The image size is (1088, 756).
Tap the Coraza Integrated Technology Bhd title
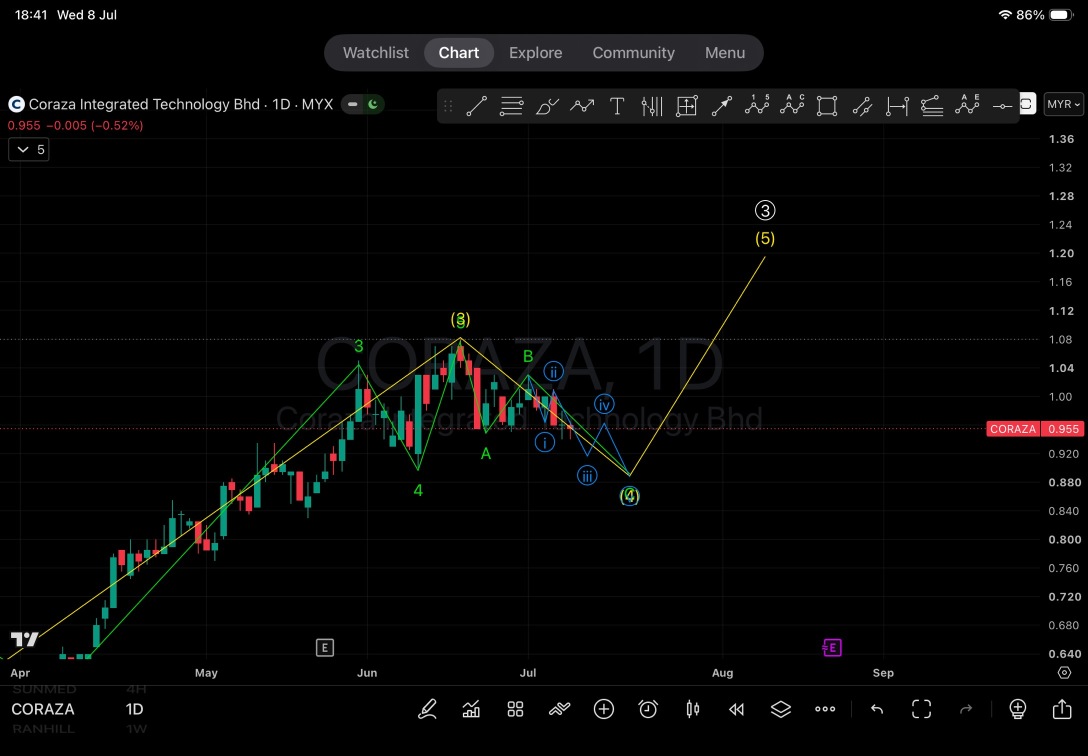(x=144, y=105)
